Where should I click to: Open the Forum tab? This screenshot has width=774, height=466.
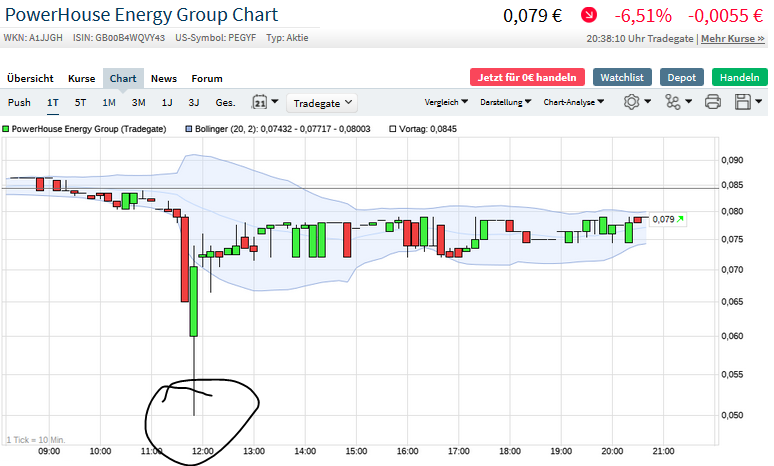[x=207, y=78]
